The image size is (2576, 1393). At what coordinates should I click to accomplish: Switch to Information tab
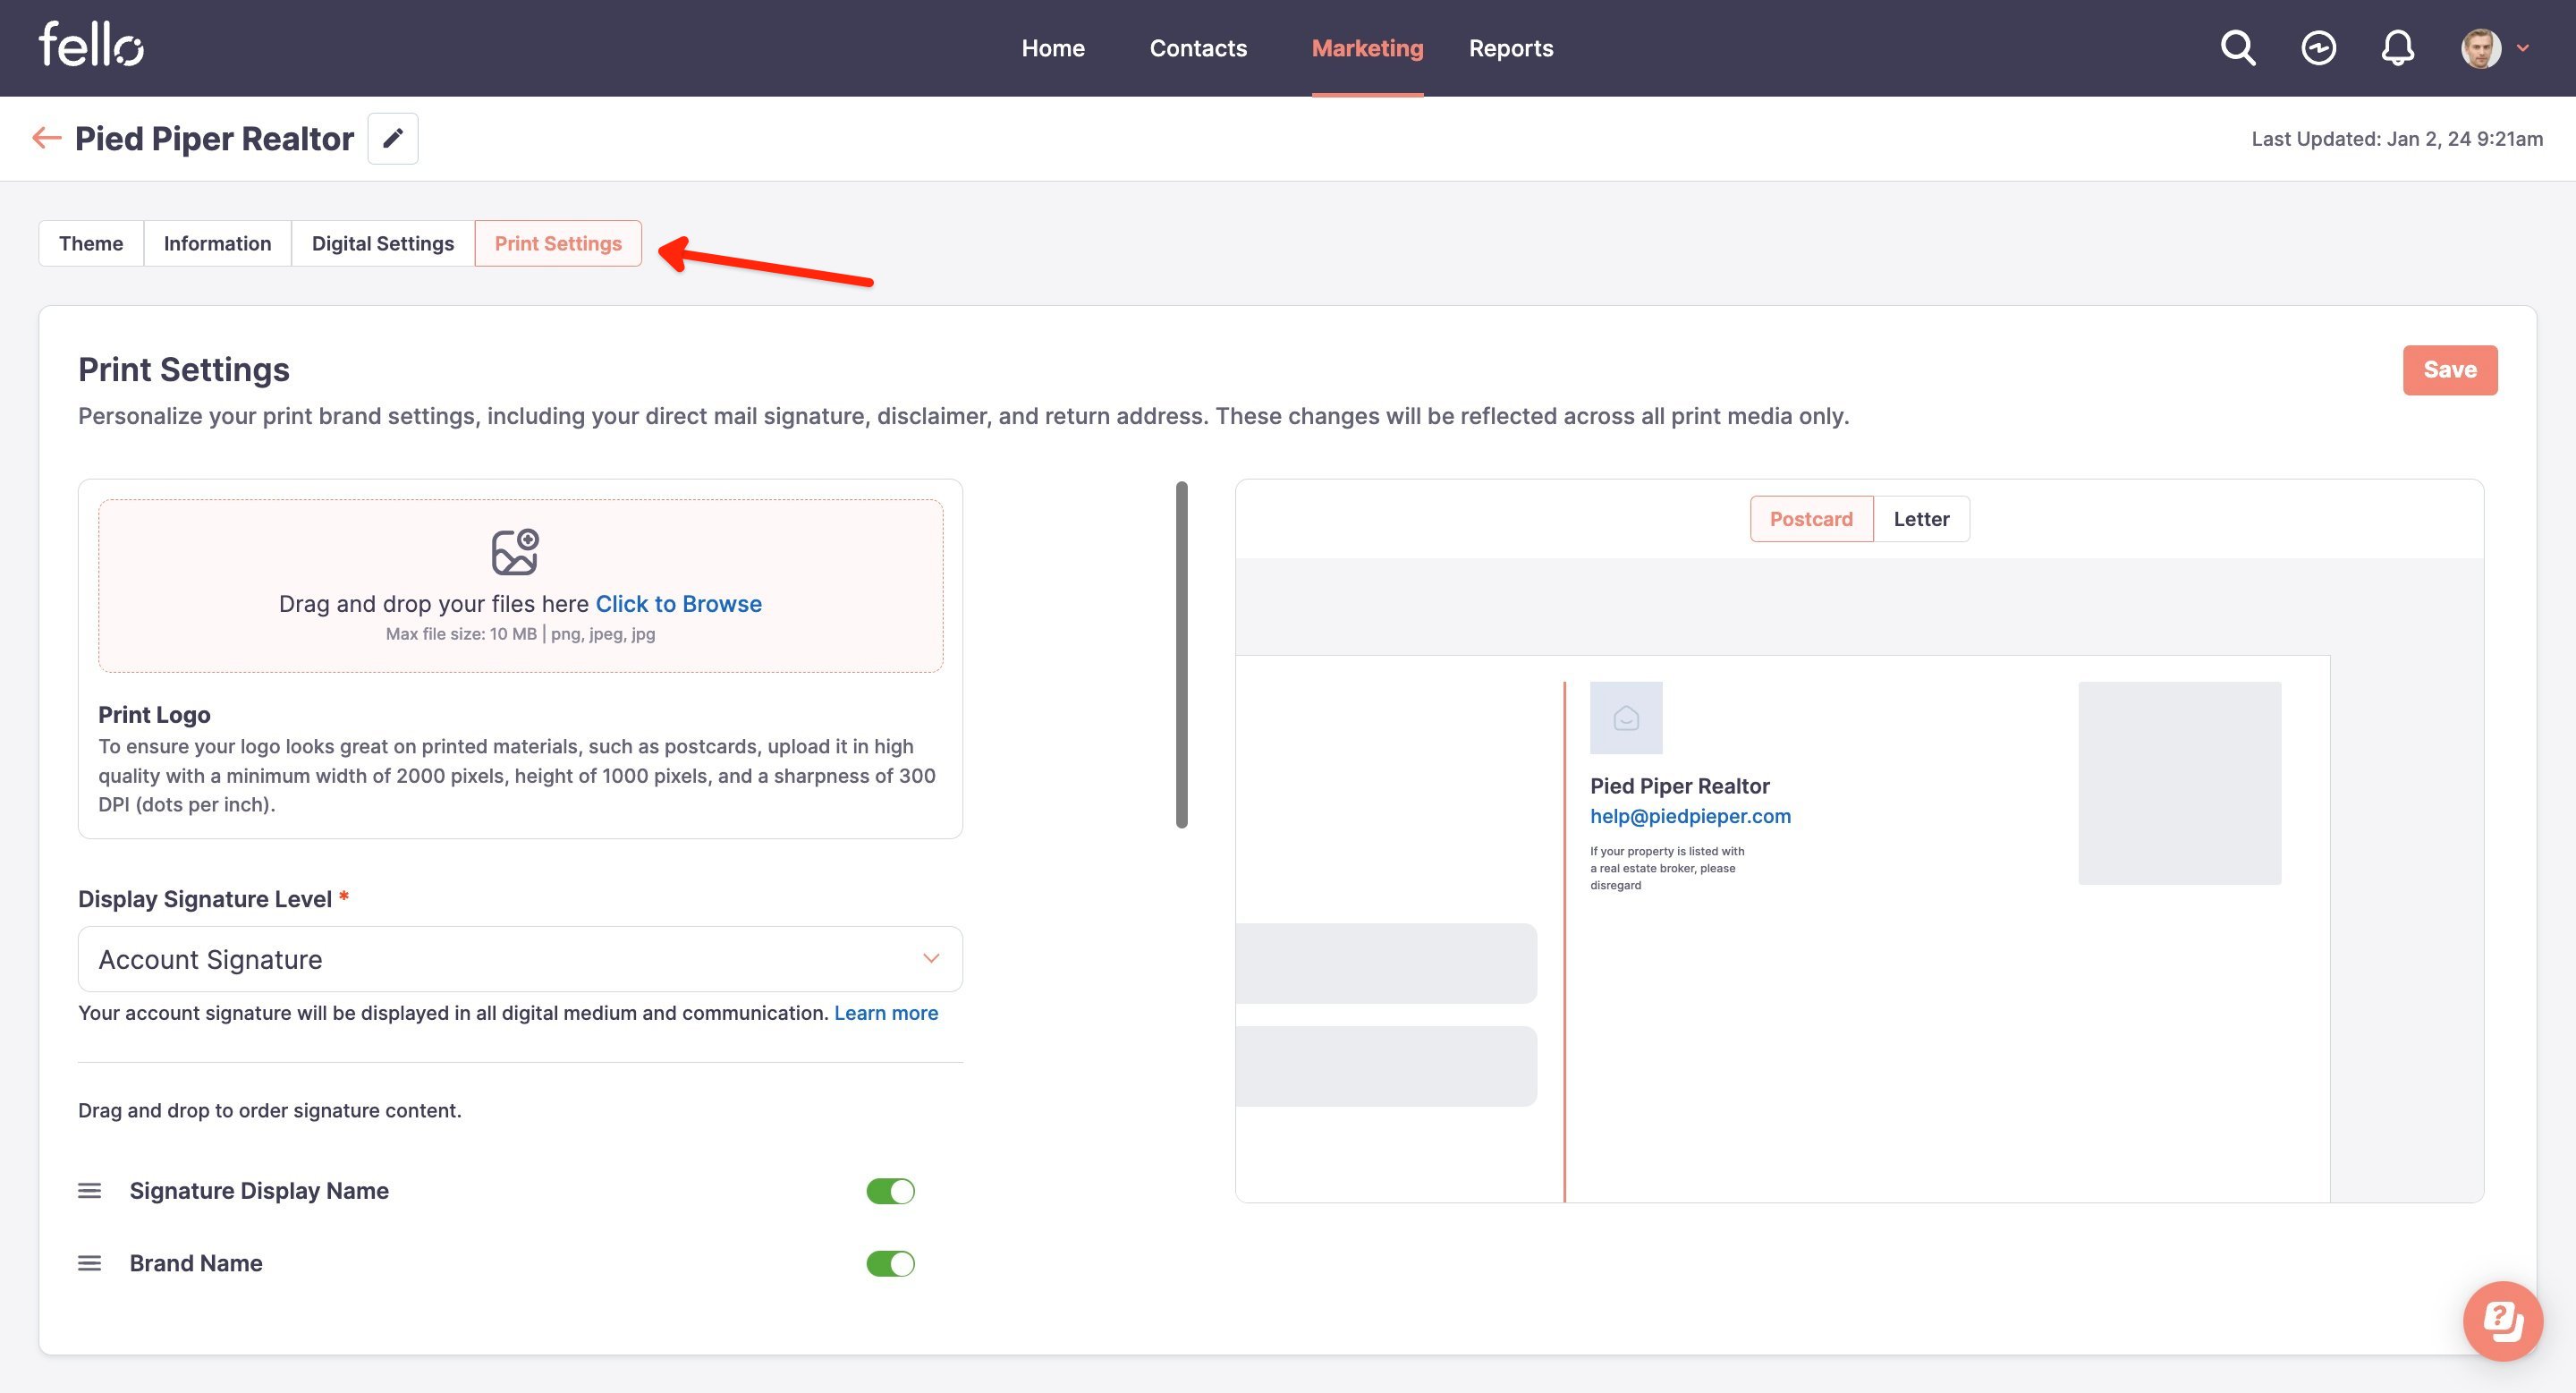(x=217, y=243)
